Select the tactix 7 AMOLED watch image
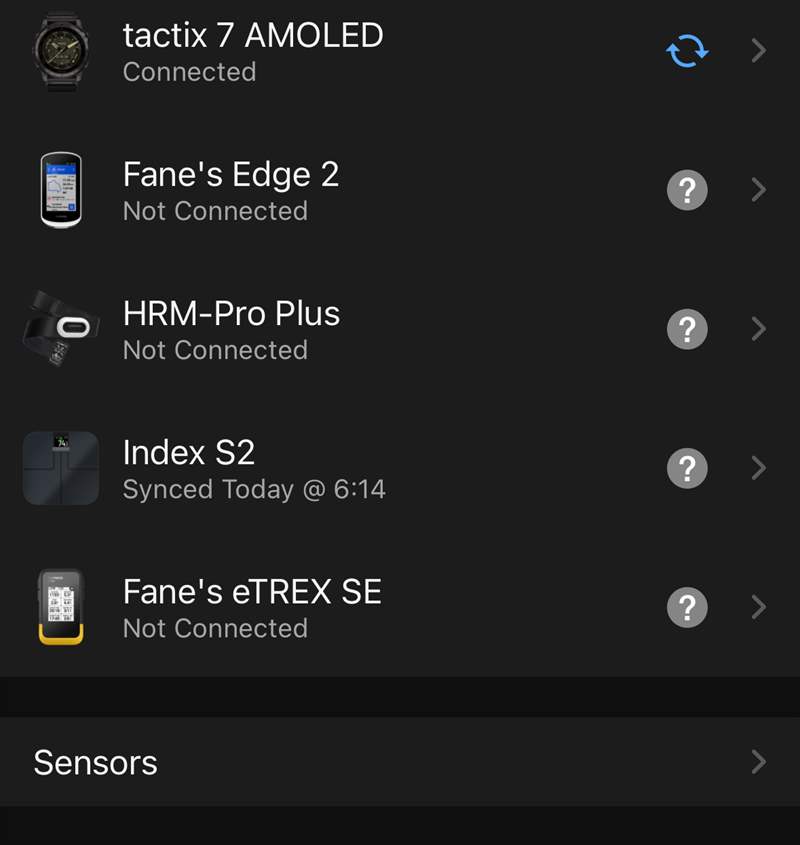800x845 pixels. (x=61, y=51)
